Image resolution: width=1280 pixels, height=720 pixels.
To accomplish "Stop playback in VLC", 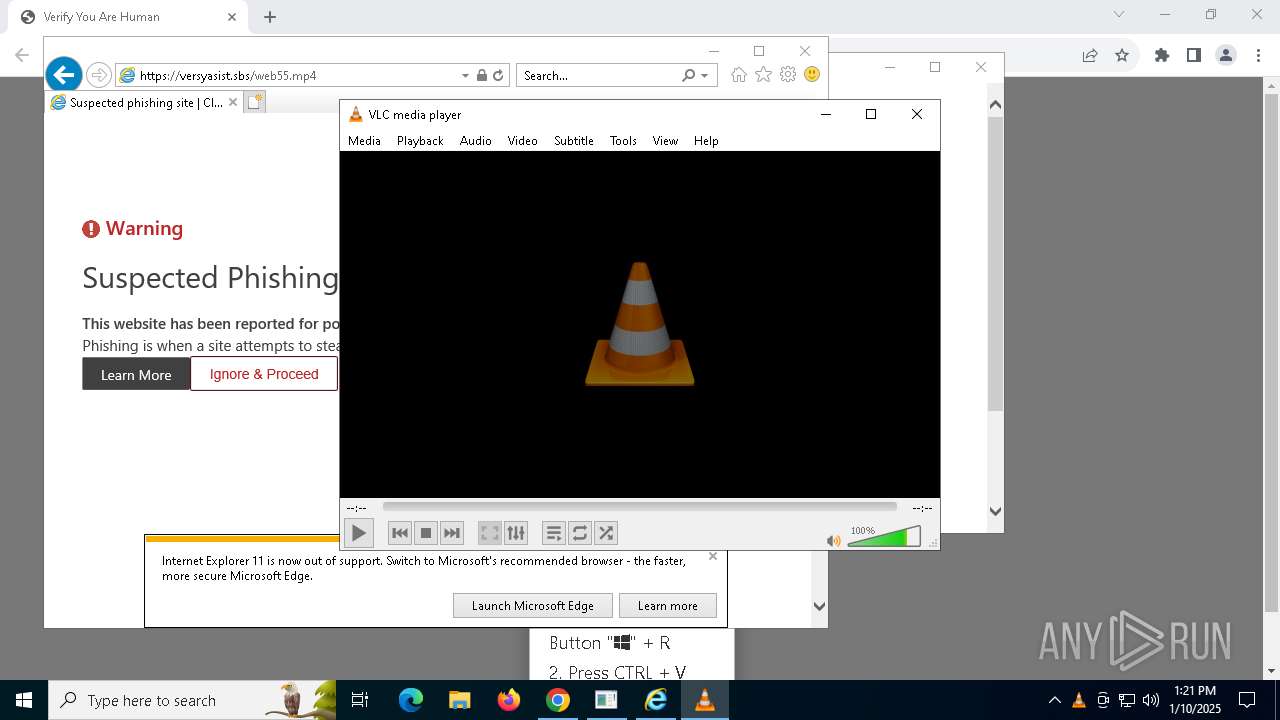I will pyautogui.click(x=426, y=533).
